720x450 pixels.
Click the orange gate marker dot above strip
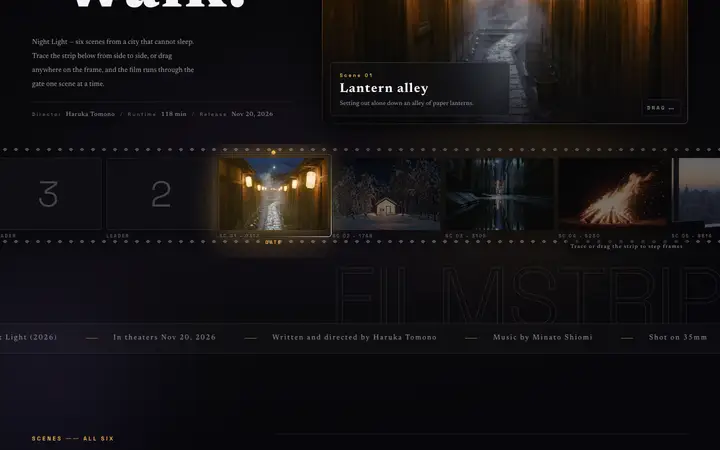pos(273,152)
